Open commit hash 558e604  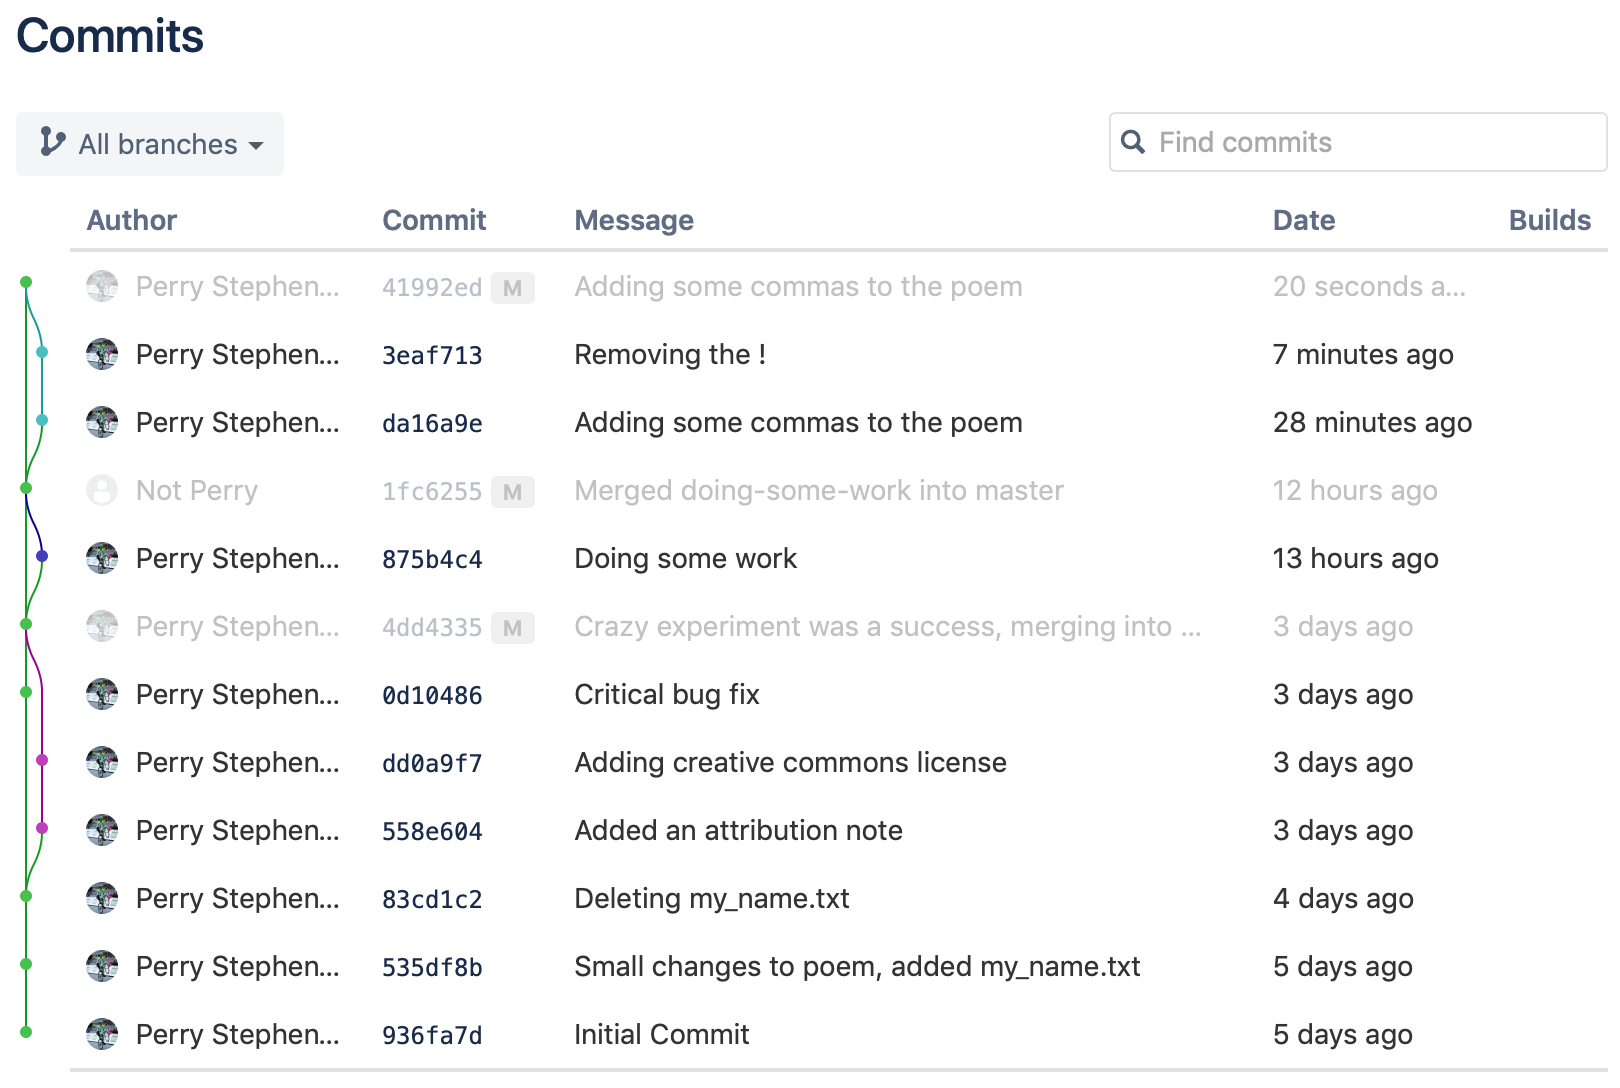(432, 832)
